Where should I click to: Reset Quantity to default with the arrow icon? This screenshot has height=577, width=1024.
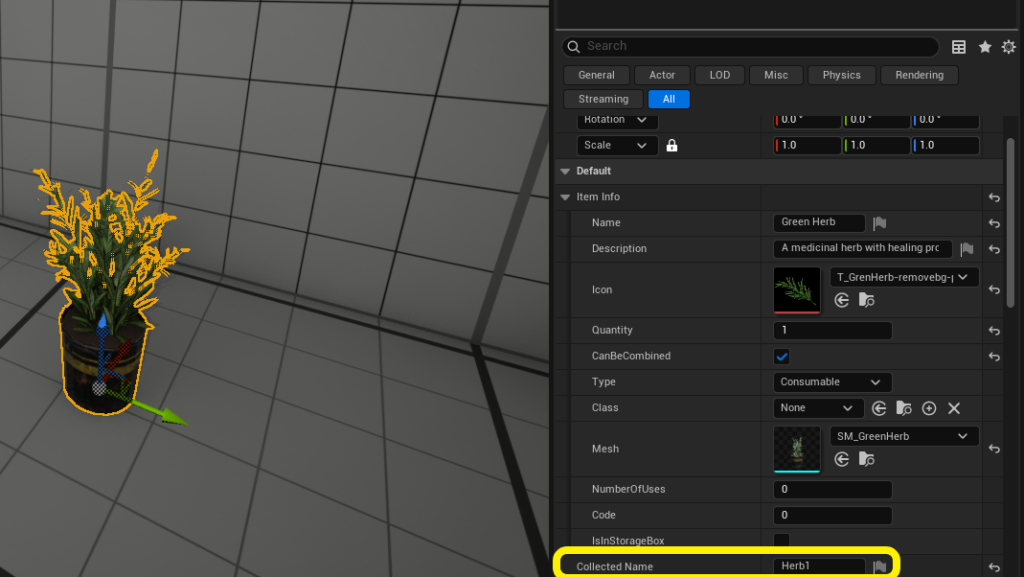pos(994,330)
